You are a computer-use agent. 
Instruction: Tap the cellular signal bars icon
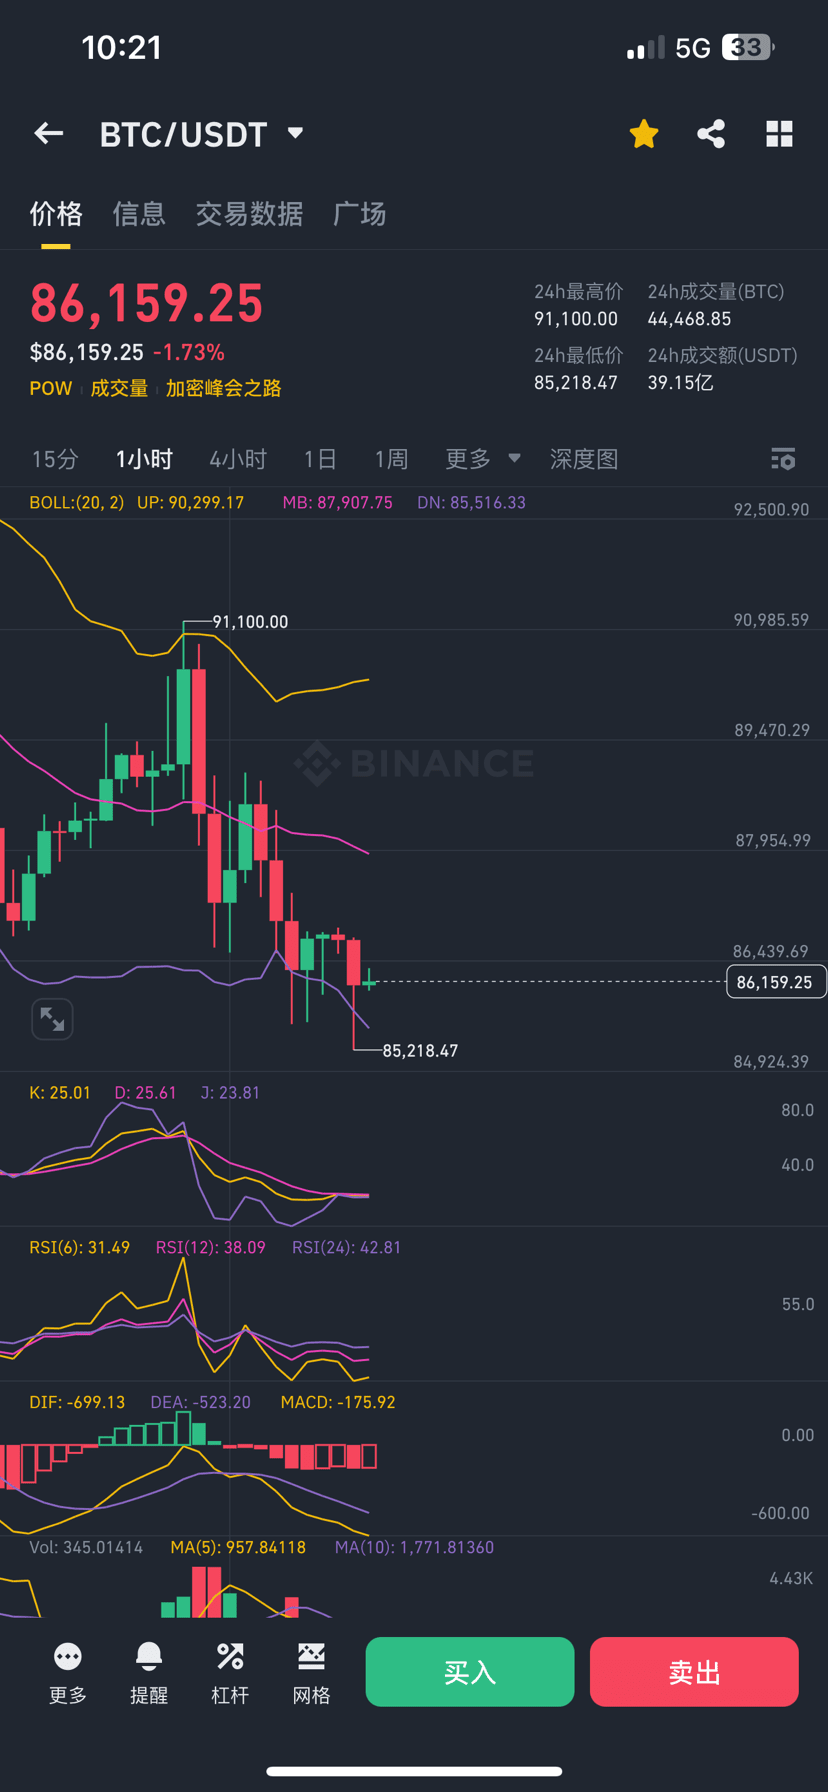645,47
